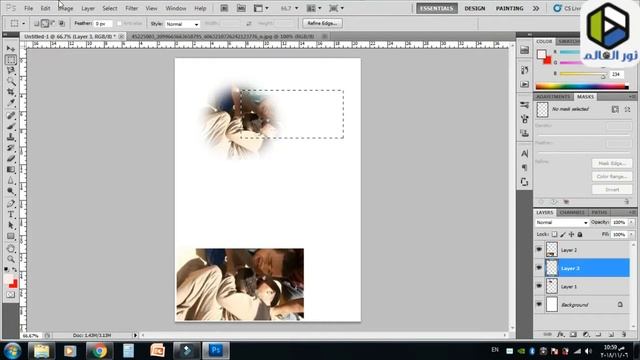
Task: Toggle visibility of Layer 3
Action: [539, 268]
